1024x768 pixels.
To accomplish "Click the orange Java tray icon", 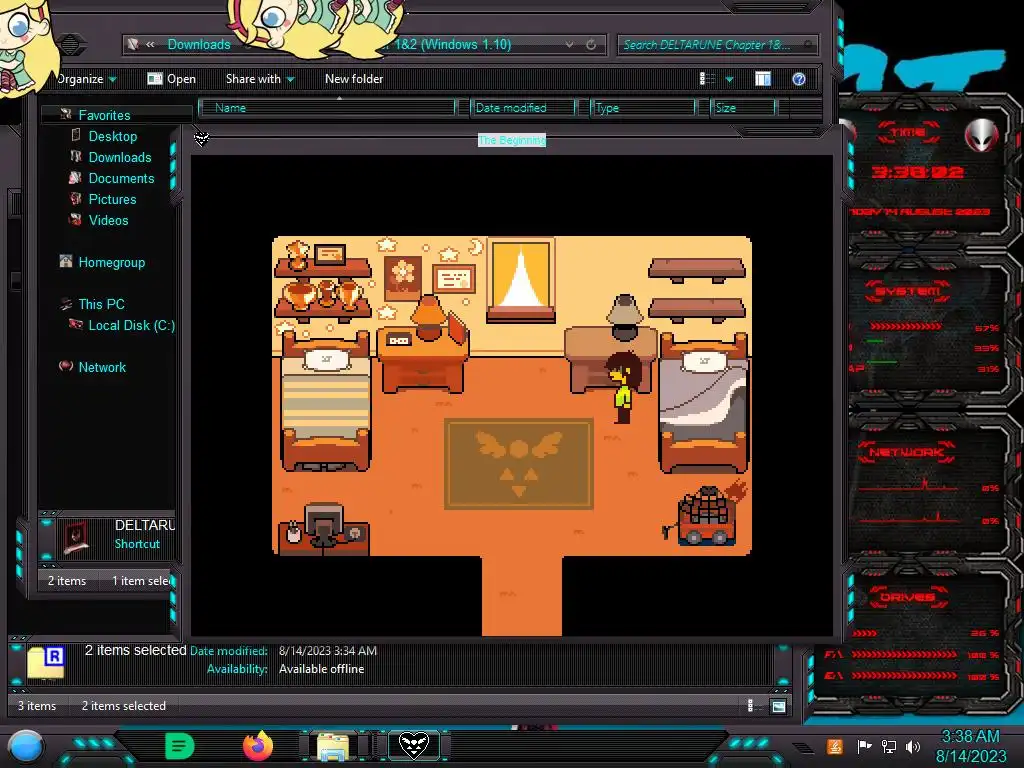I will 834,746.
